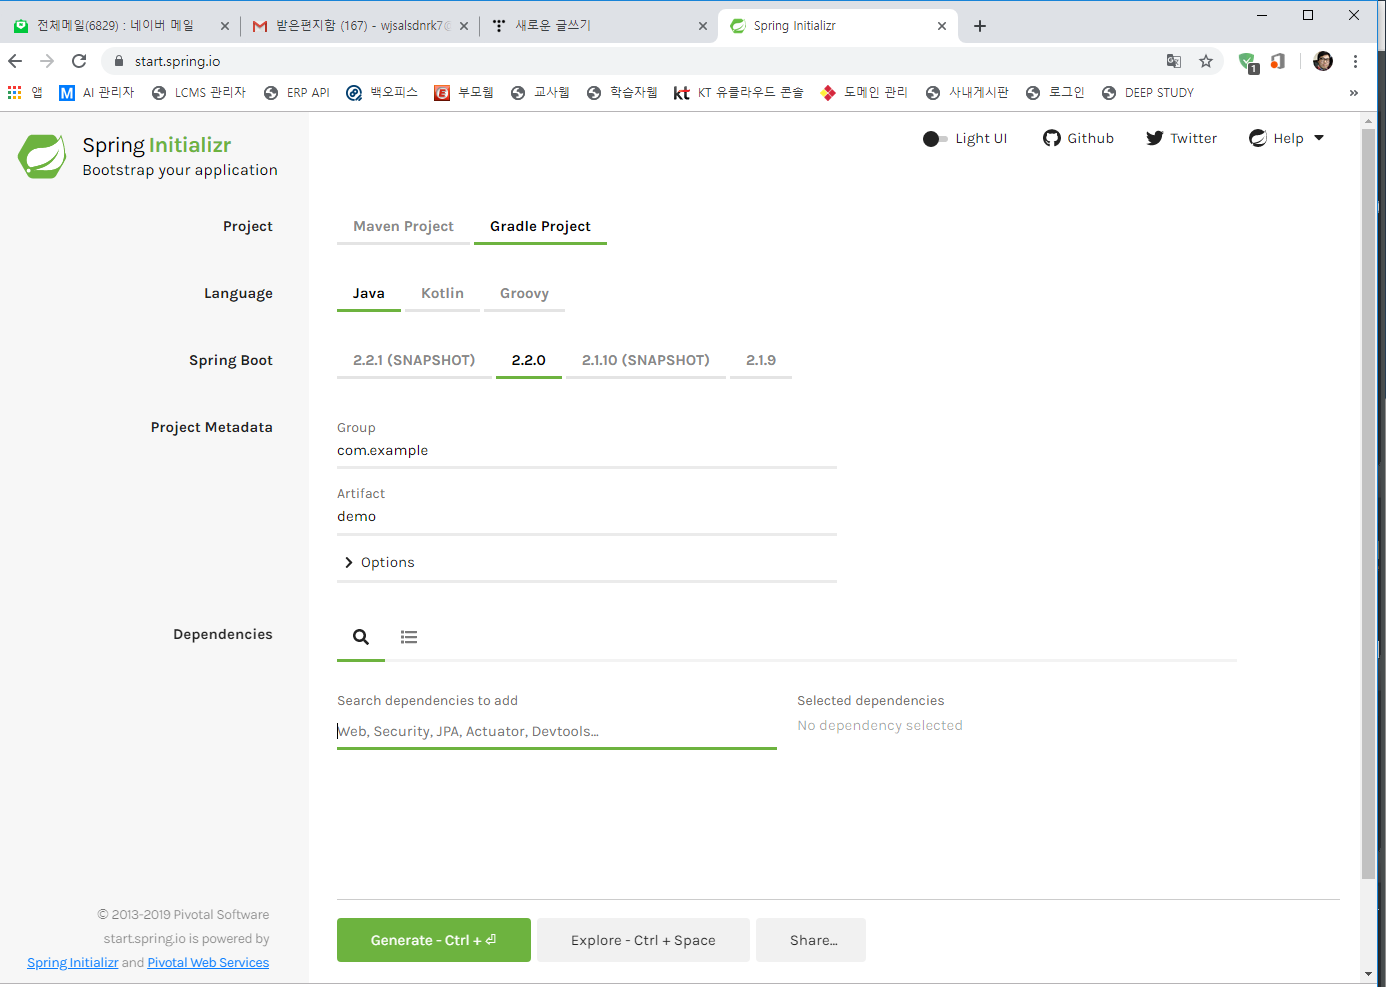Go forward in browser history

[47, 61]
